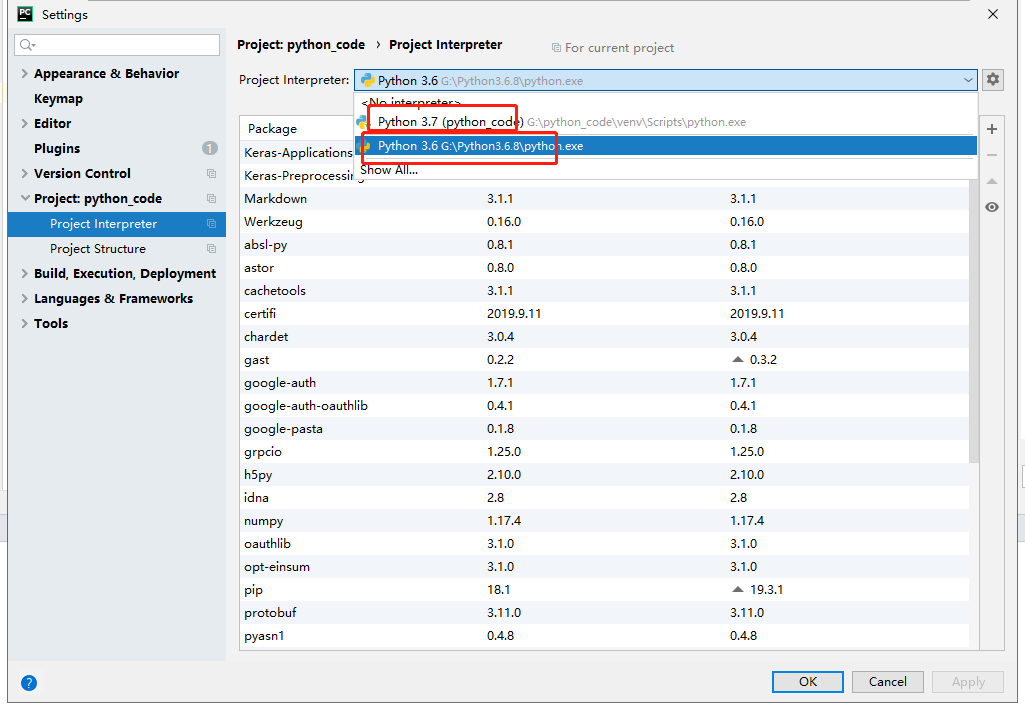Collapse the Project: python_code section
Viewport: 1025px width, 710px height.
point(25,198)
